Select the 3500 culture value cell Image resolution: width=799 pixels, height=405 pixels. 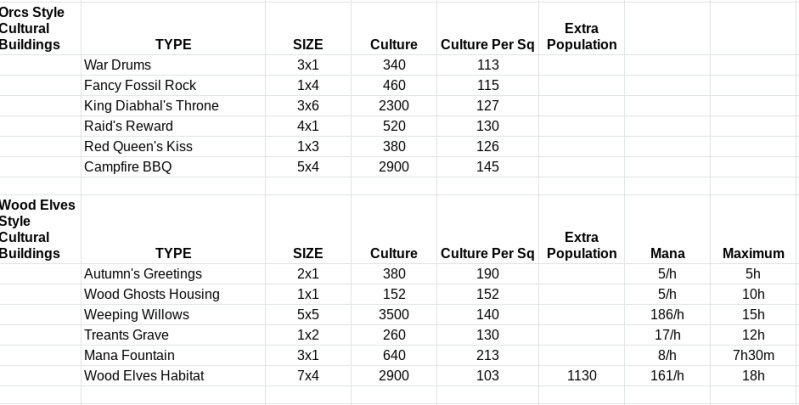pyautogui.click(x=393, y=314)
